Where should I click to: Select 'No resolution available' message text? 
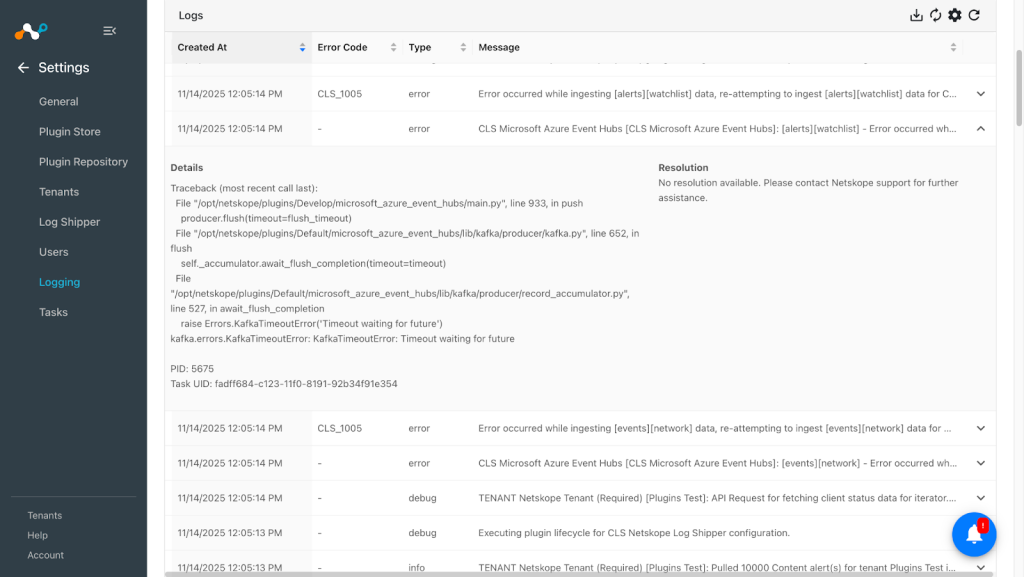[808, 191]
